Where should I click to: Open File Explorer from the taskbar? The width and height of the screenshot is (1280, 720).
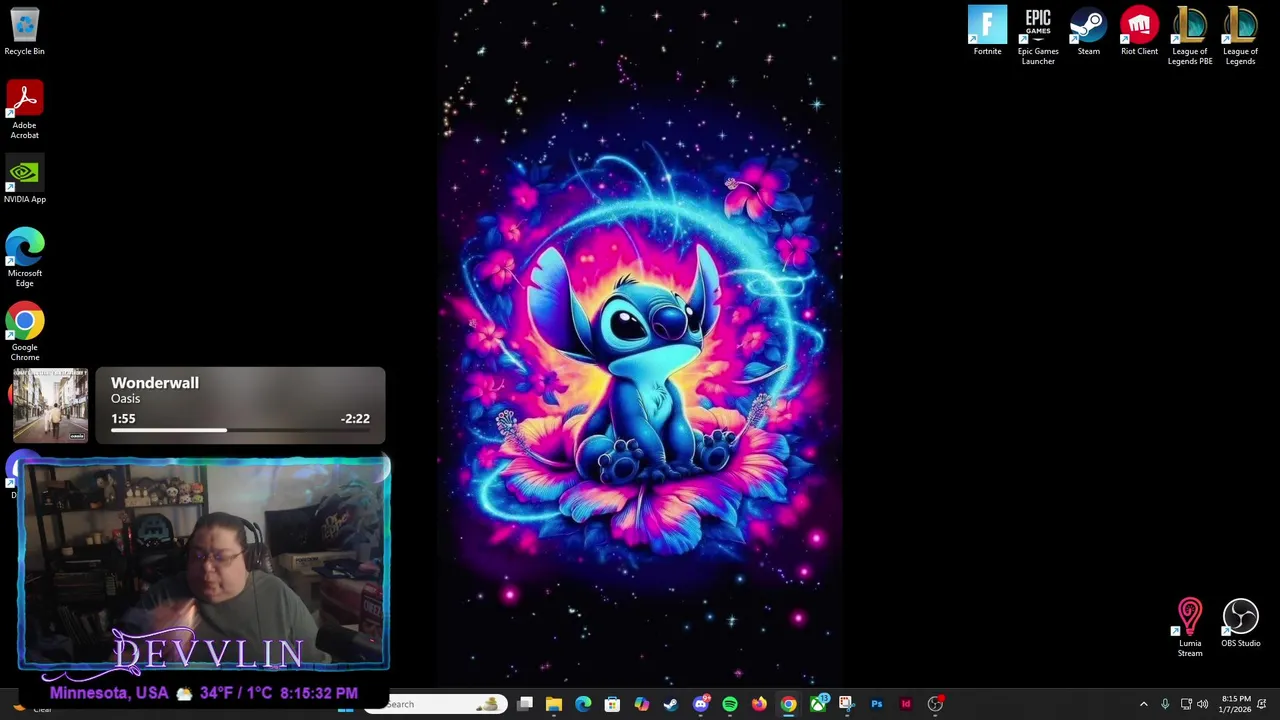coord(554,704)
